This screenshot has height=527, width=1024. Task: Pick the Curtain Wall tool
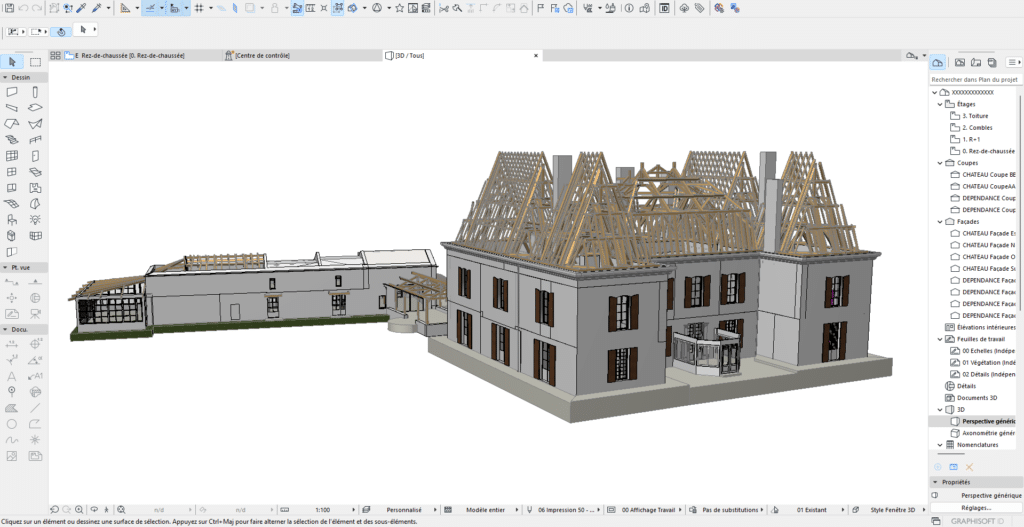pyautogui.click(x=12, y=156)
